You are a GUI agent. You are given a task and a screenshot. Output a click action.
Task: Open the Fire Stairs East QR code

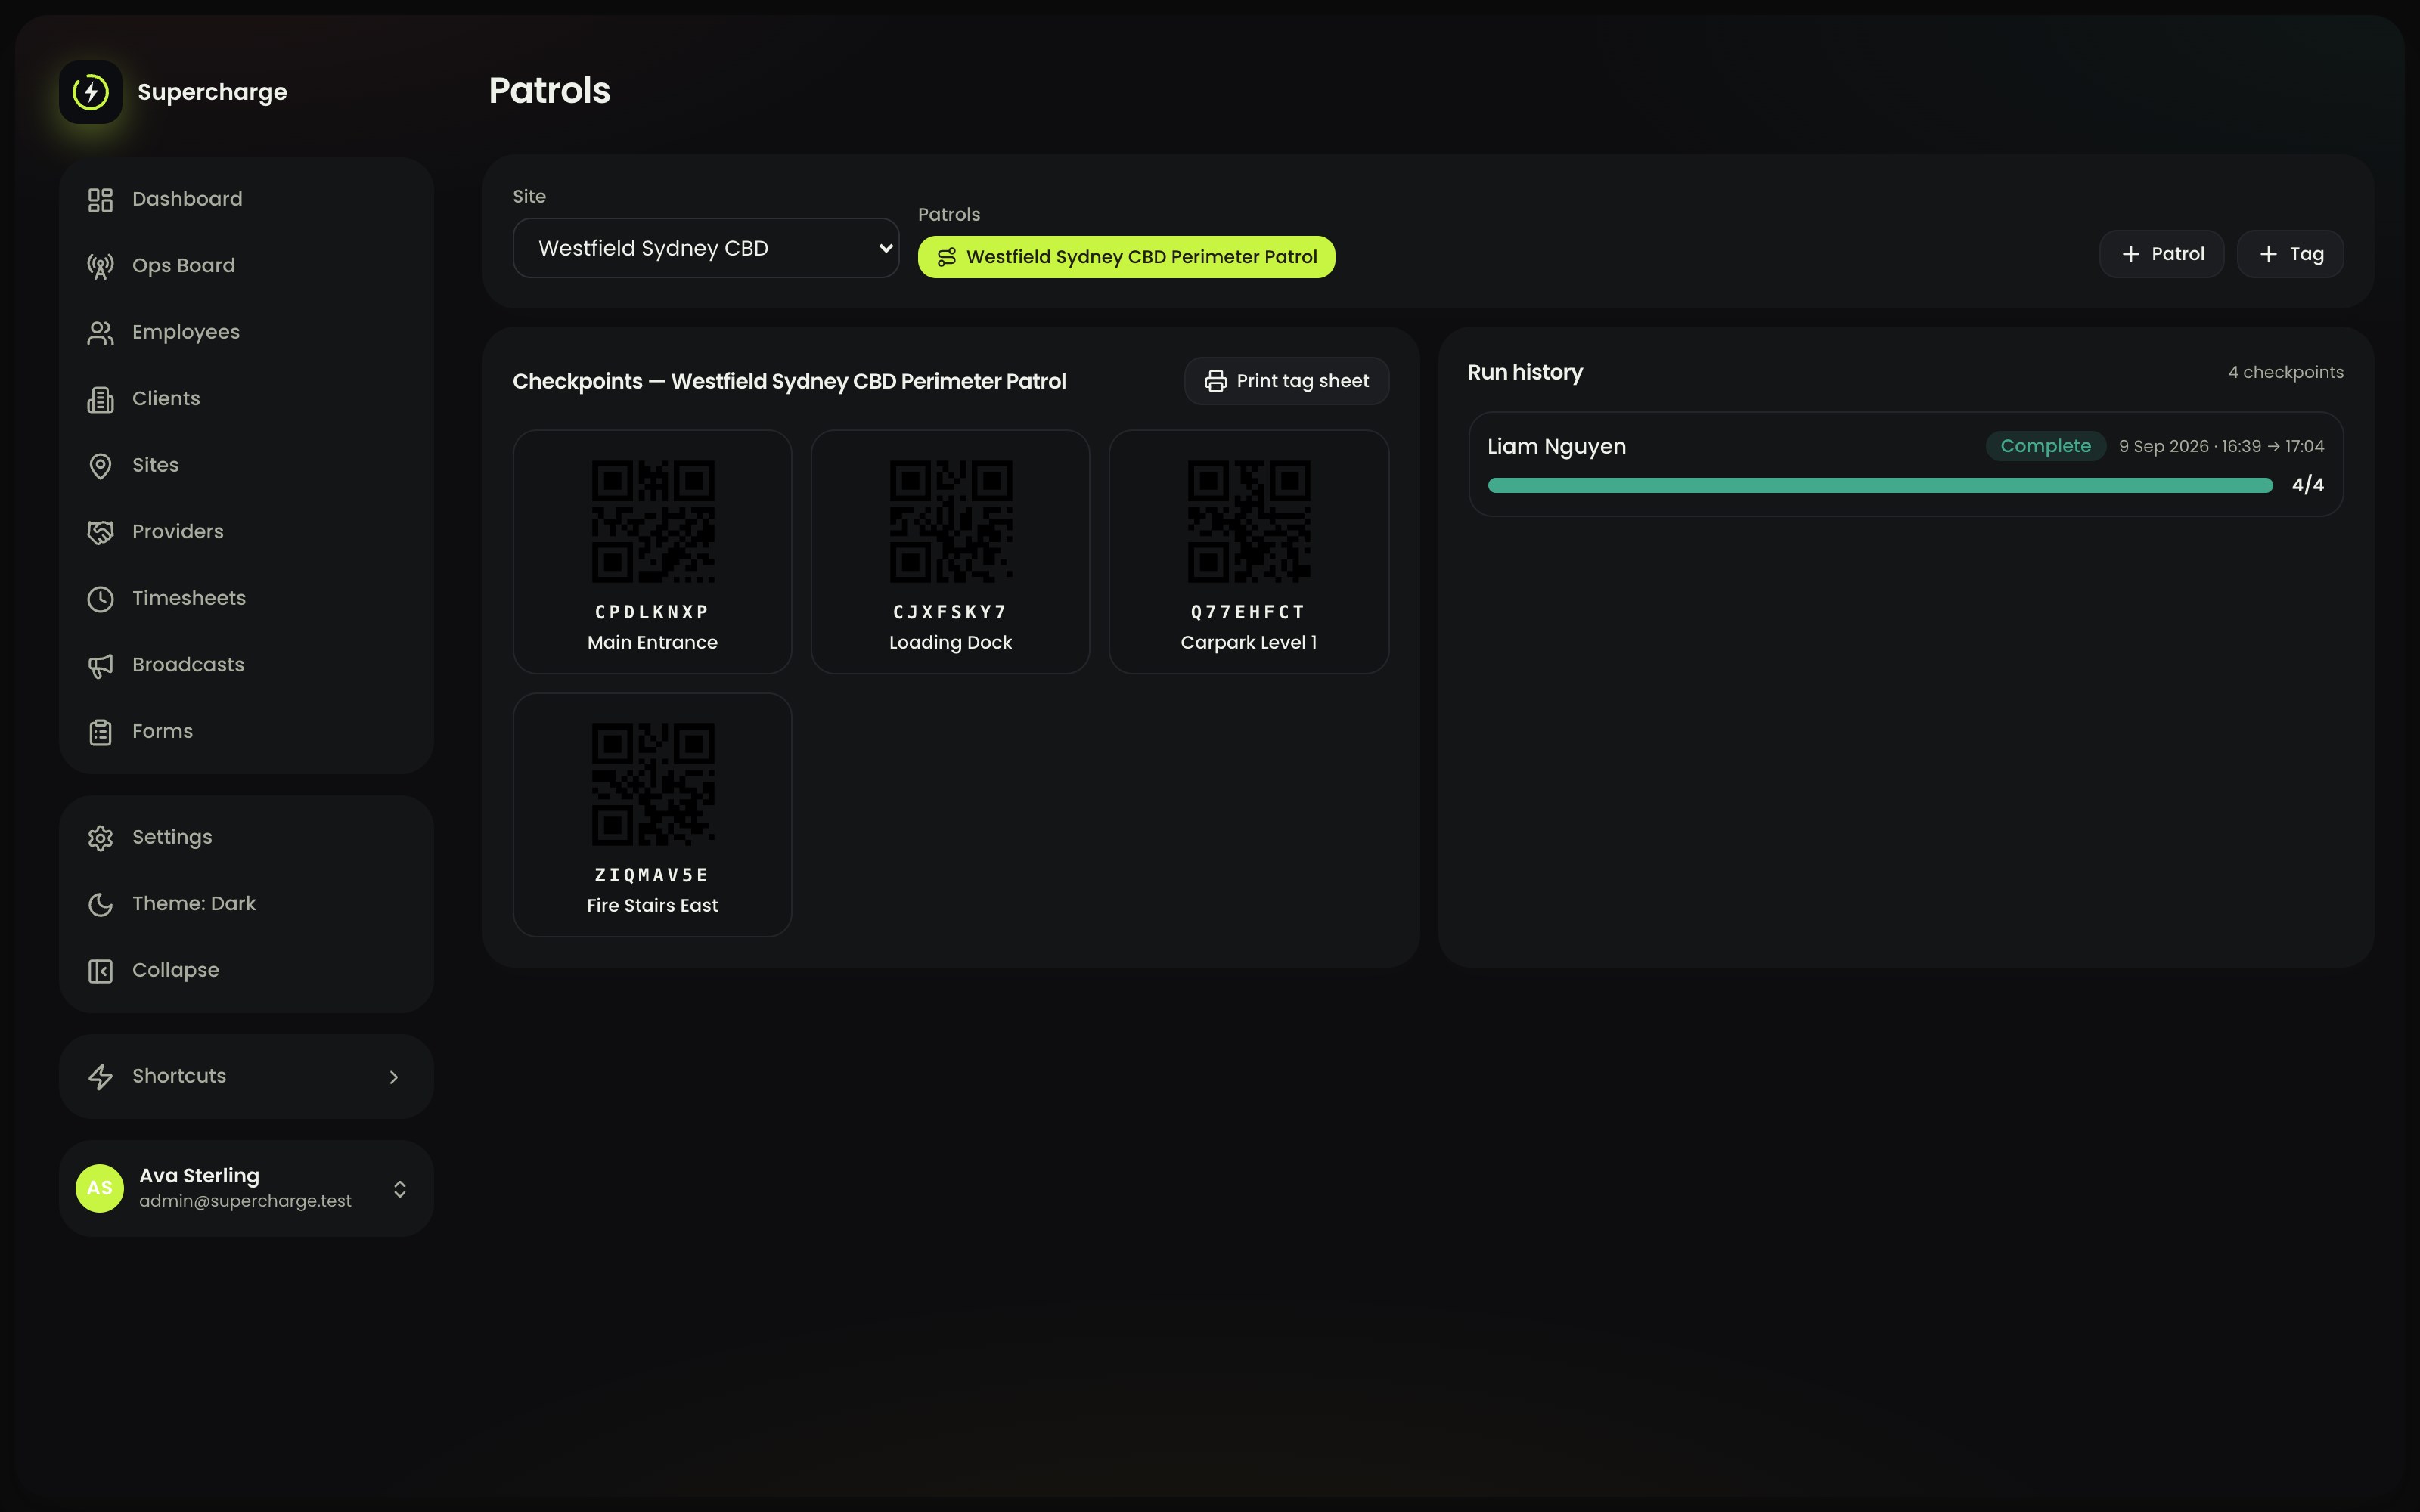click(x=653, y=784)
